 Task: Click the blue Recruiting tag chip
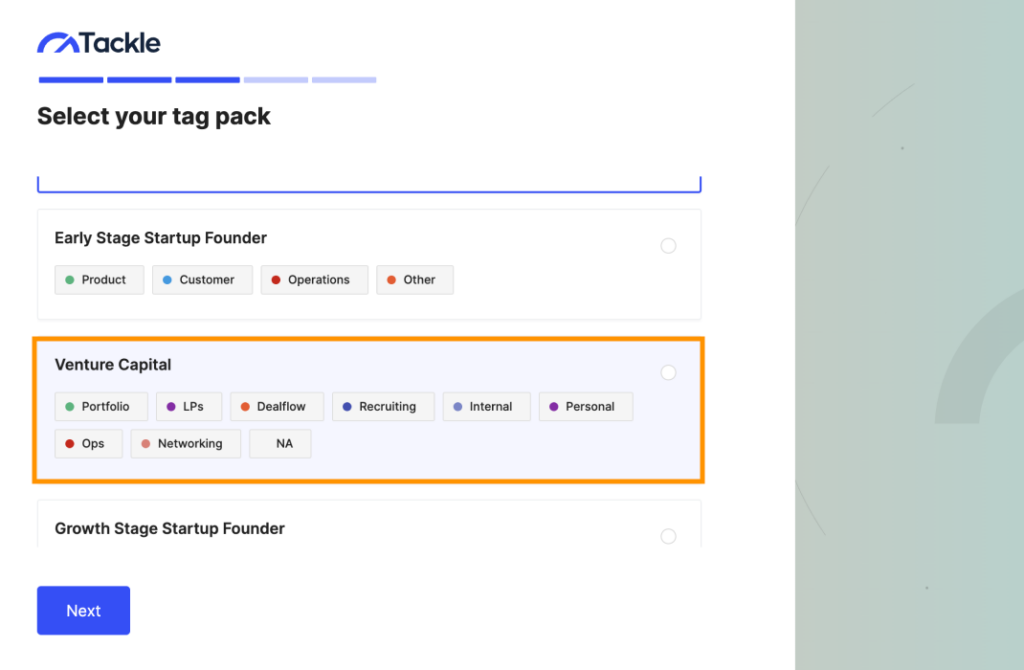pos(383,406)
